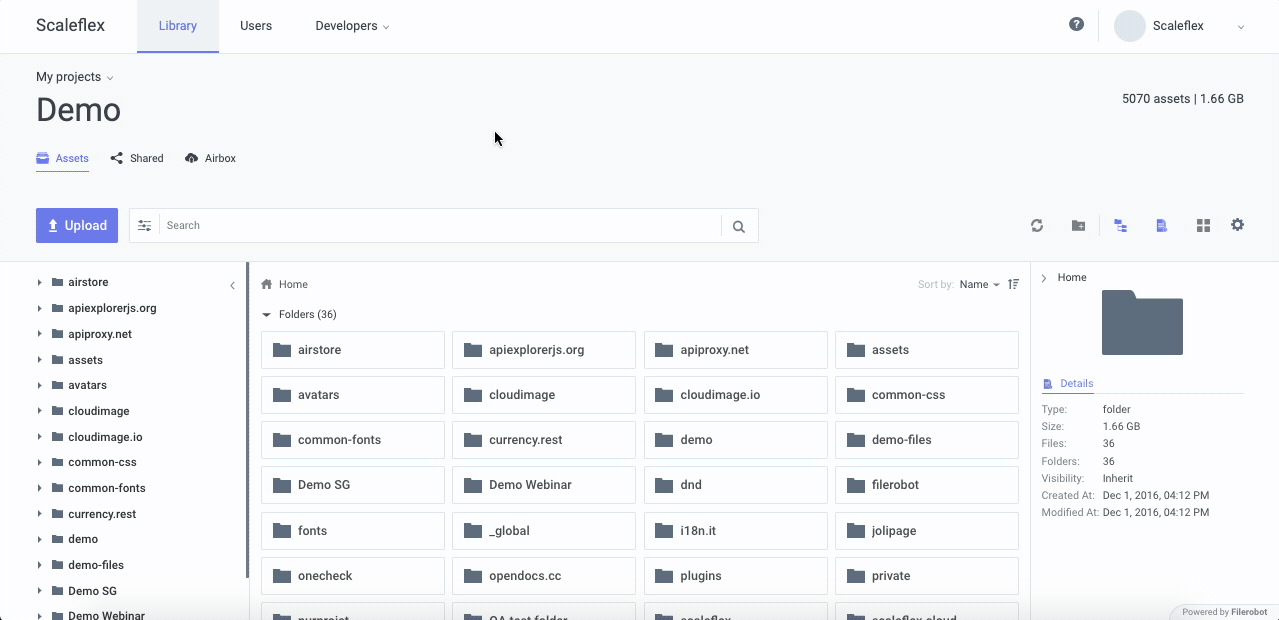
Task: Select the demo label in the sidebar tree
Action: [83, 539]
